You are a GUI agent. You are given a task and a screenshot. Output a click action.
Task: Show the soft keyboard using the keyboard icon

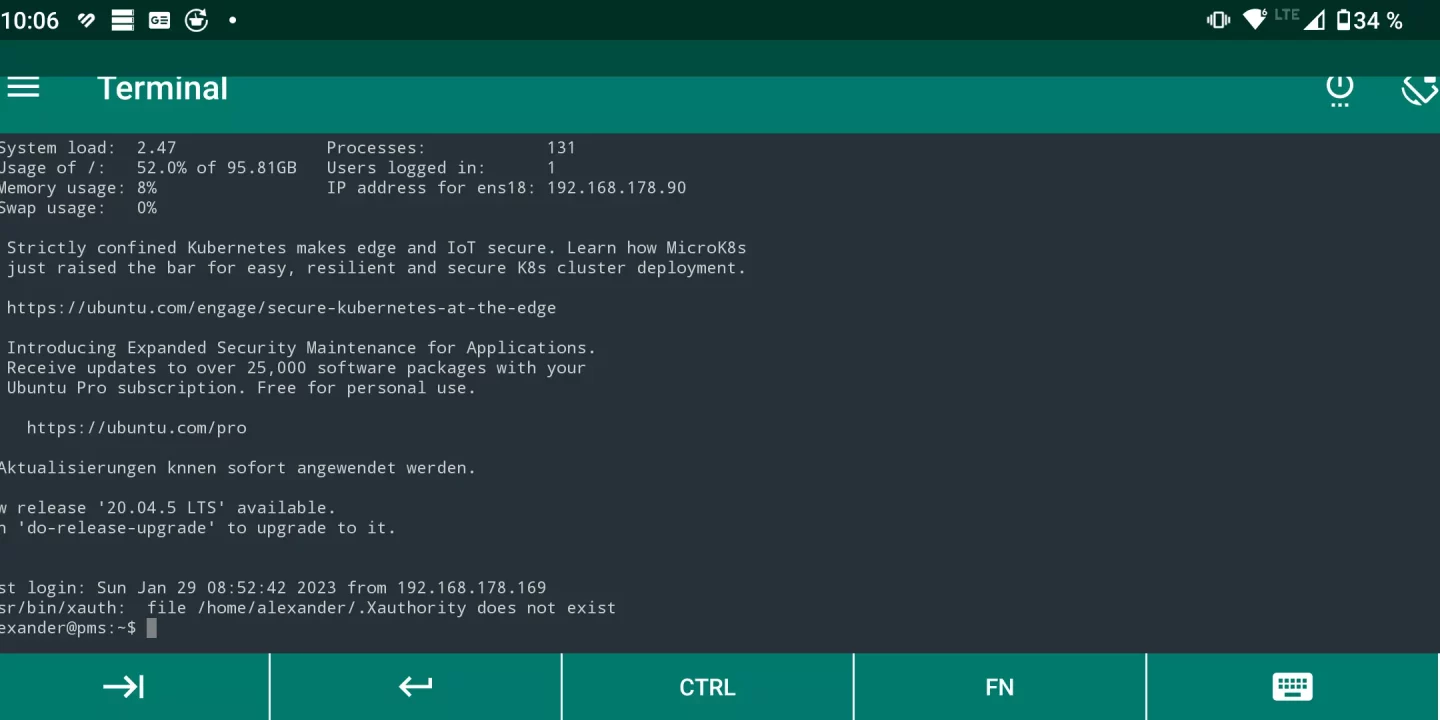coord(1292,687)
